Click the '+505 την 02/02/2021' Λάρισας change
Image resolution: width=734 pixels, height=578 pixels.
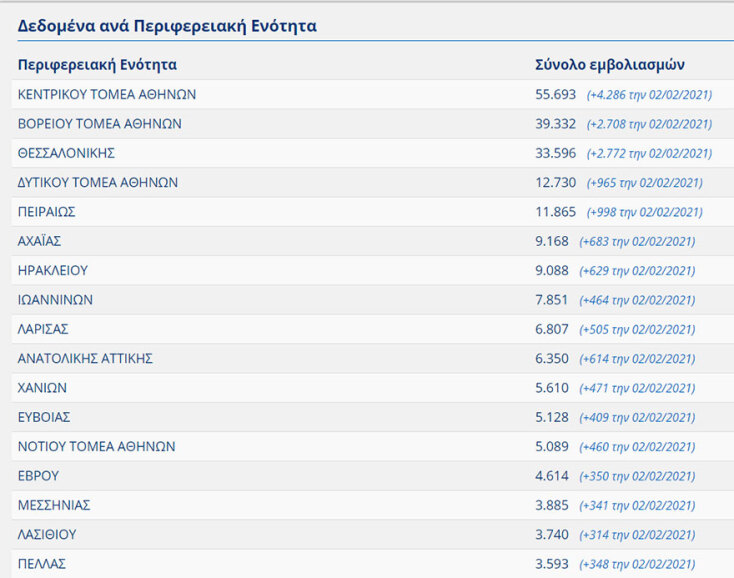(640, 330)
